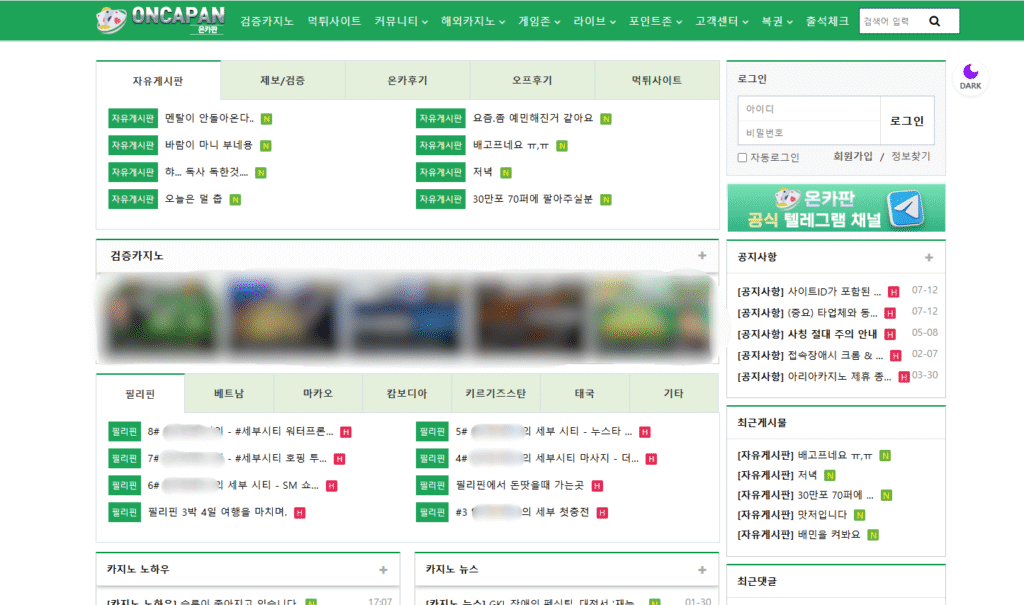Click a green 자유게시판 category badge
This screenshot has width=1024, height=605.
click(x=132, y=118)
